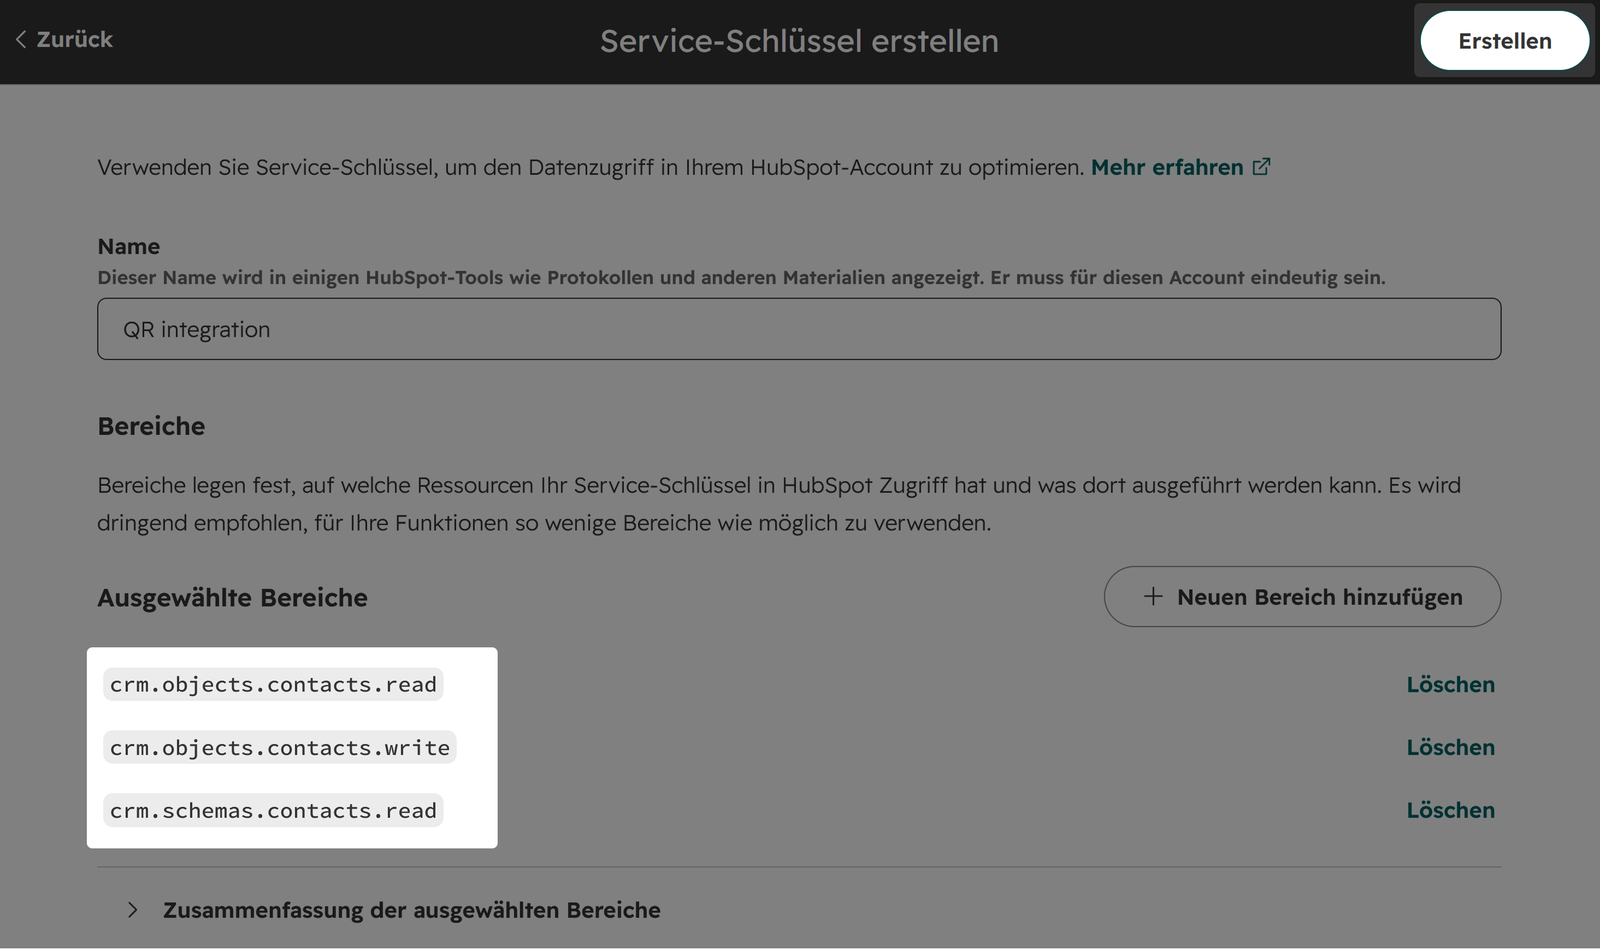Click the Service-Schlüssel erstellen page title
Screen dimensions: 1600x950
click(x=799, y=41)
